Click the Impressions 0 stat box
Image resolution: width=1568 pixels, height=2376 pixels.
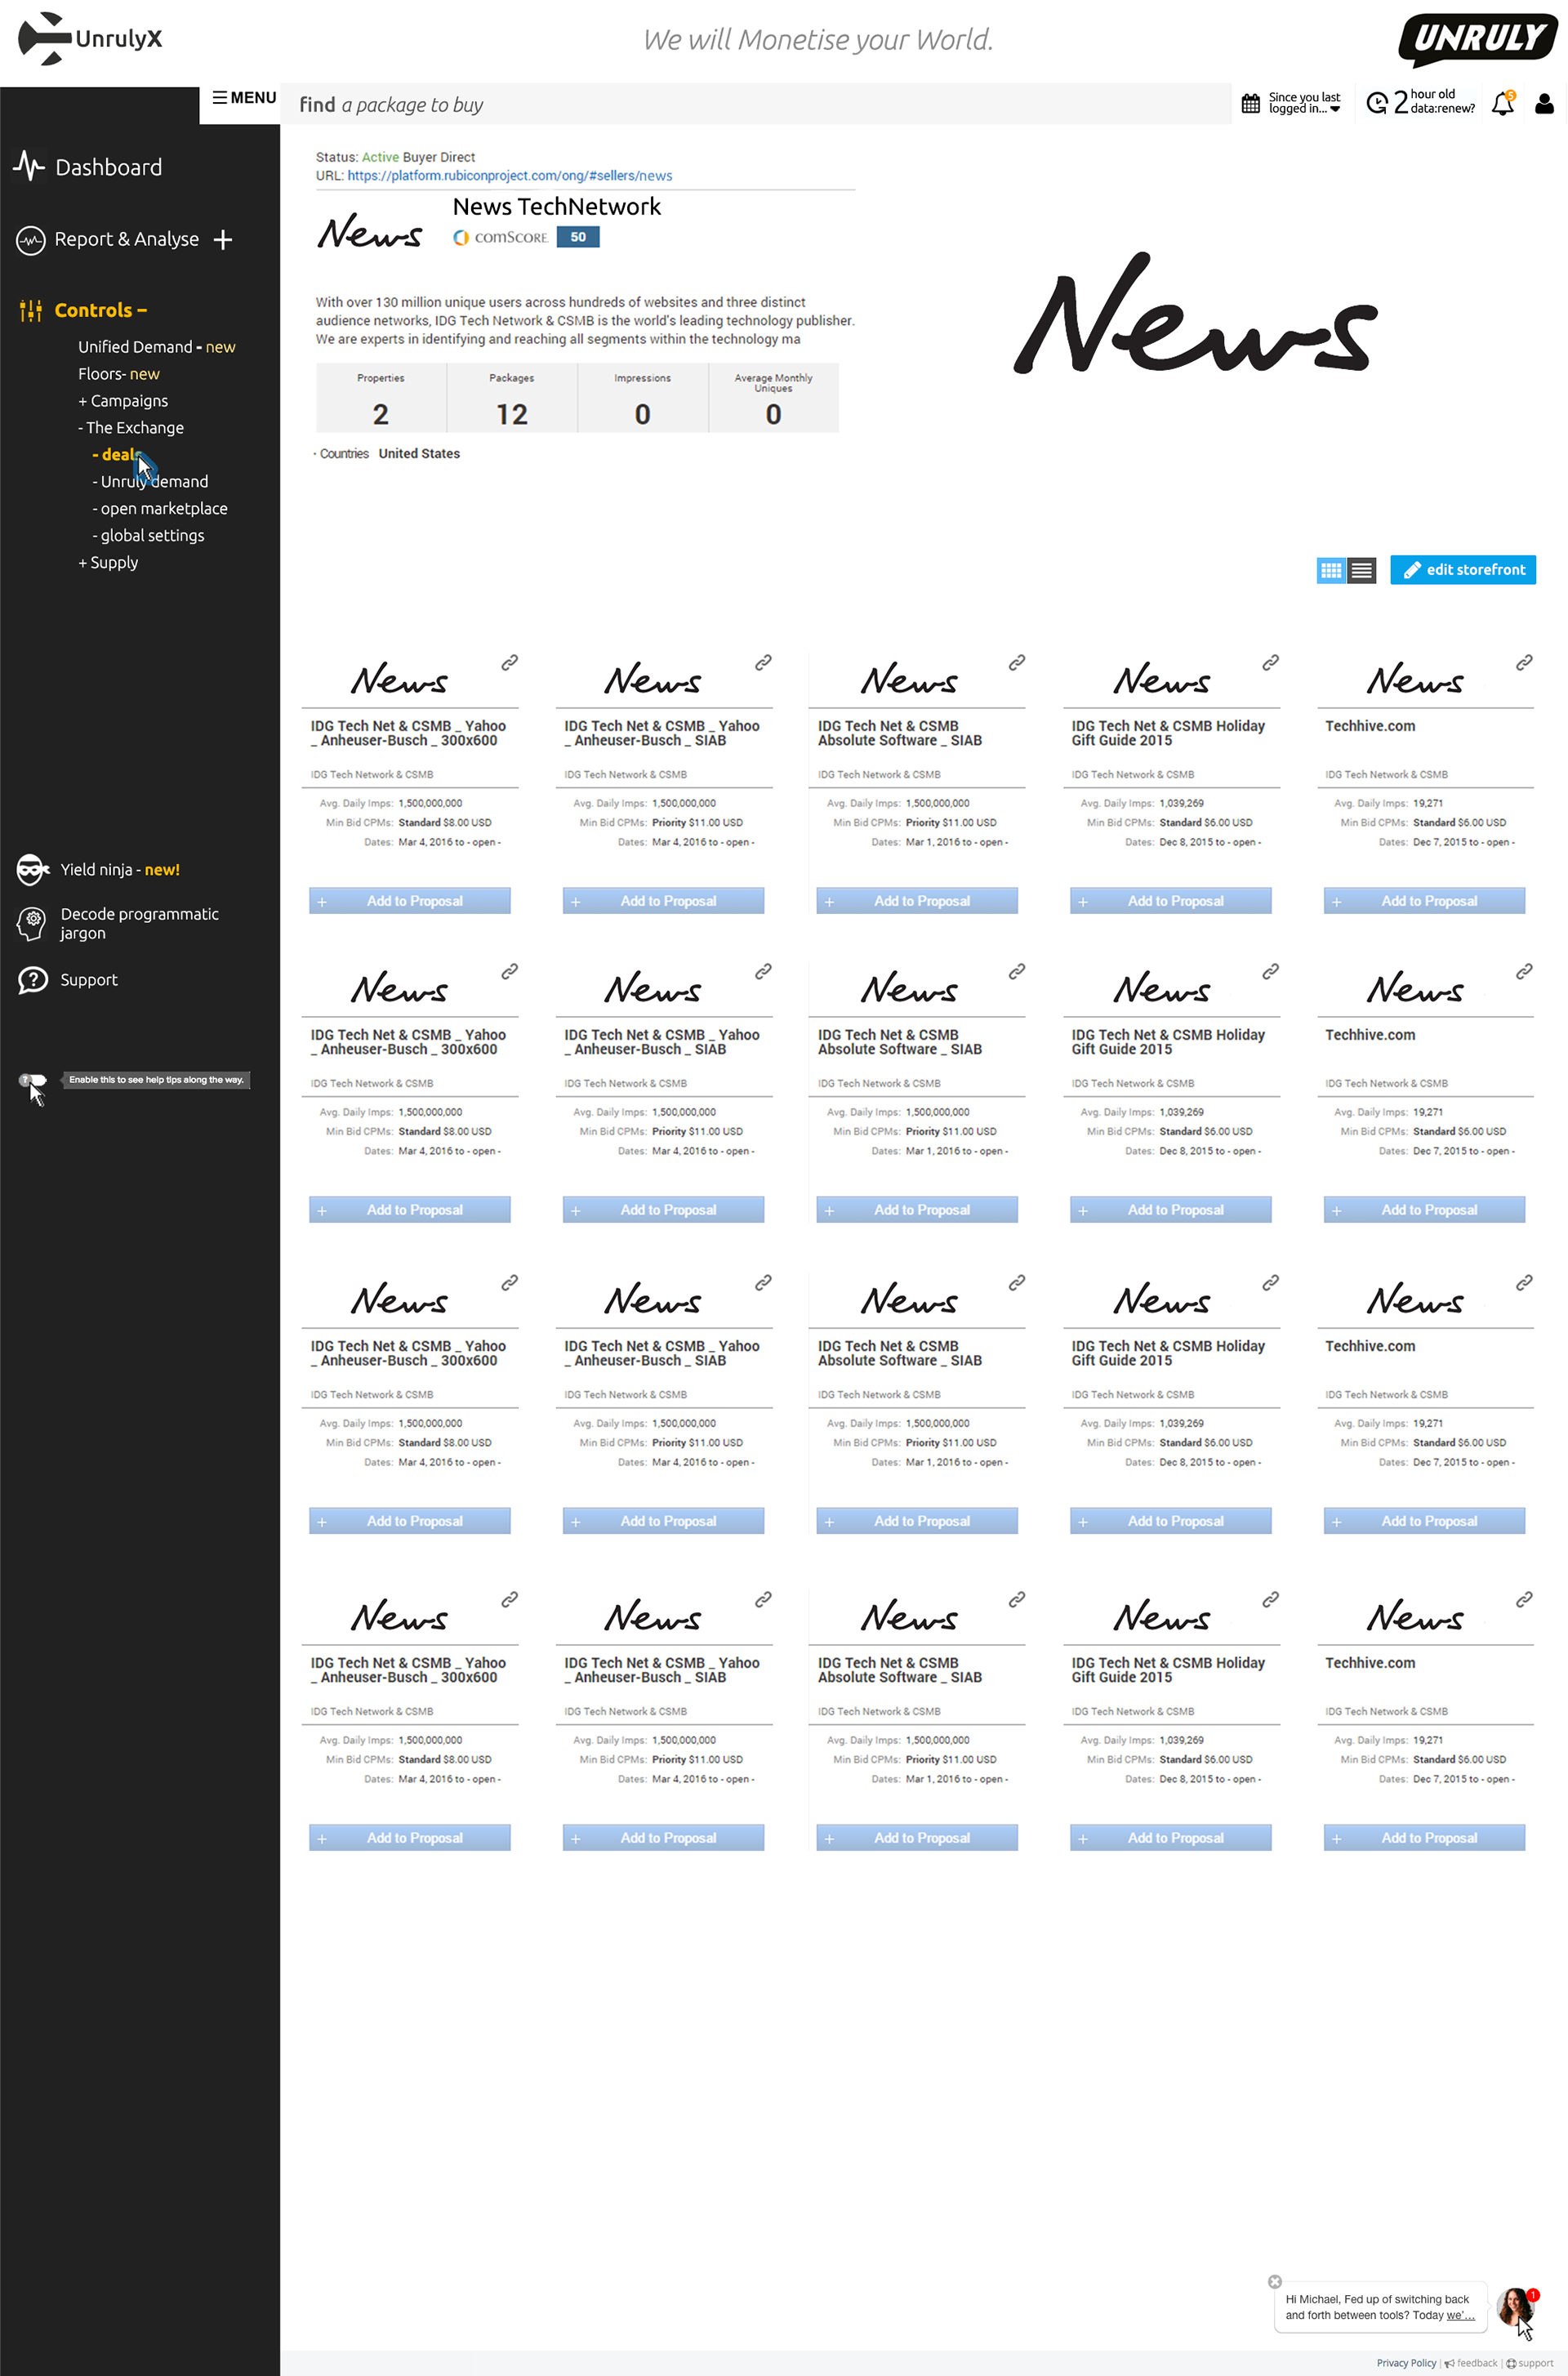point(643,399)
